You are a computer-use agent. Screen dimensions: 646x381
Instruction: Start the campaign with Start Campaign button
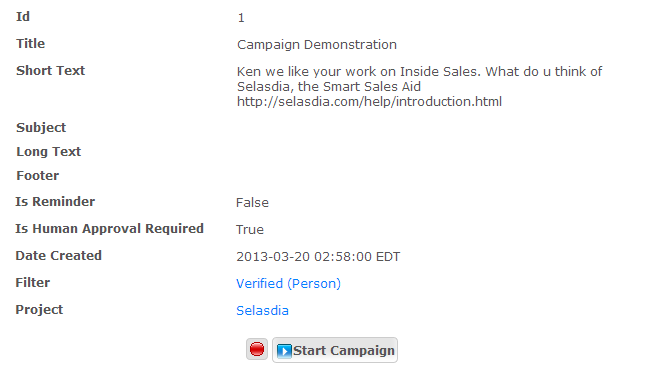click(x=335, y=350)
